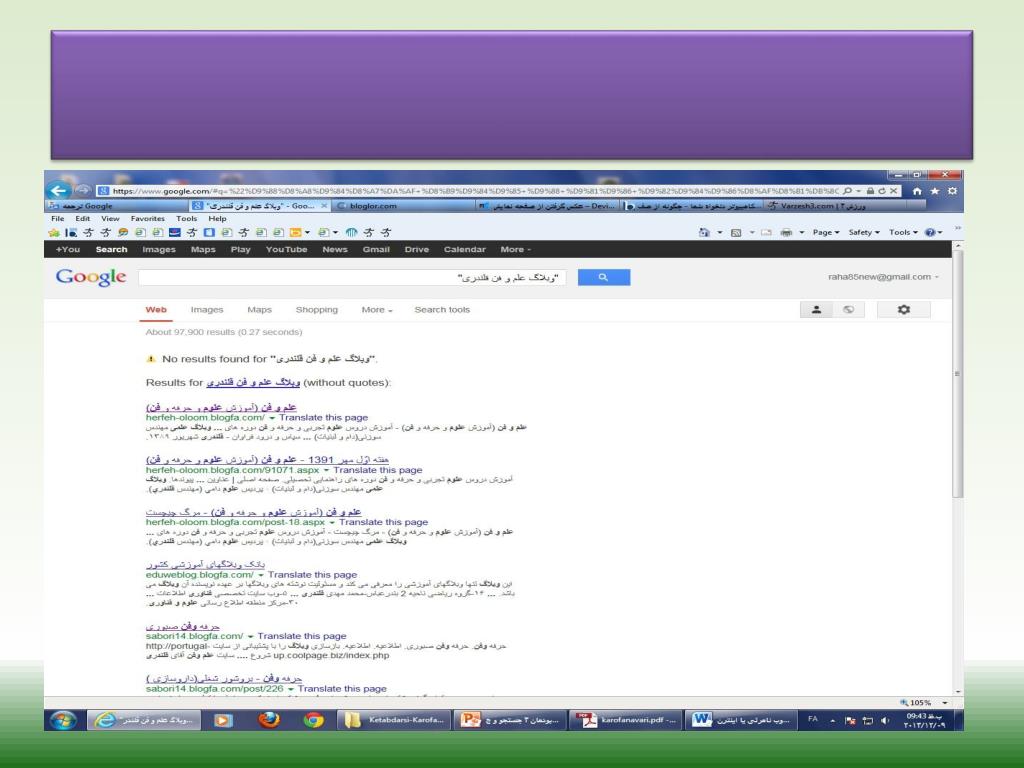Click the printer icon in the command bar

786,232
